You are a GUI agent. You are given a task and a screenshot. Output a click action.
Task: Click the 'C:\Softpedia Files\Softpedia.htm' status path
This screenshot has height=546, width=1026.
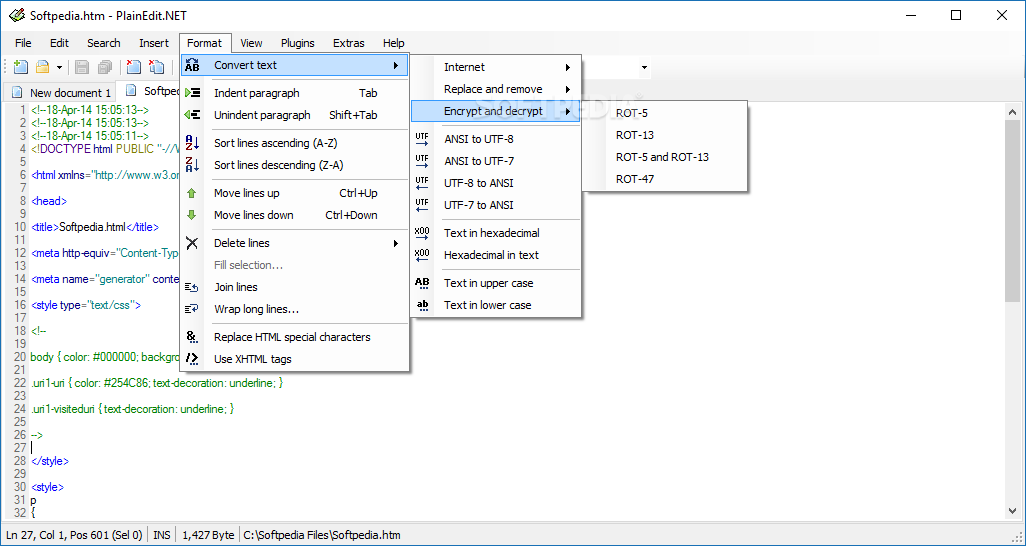[322, 535]
